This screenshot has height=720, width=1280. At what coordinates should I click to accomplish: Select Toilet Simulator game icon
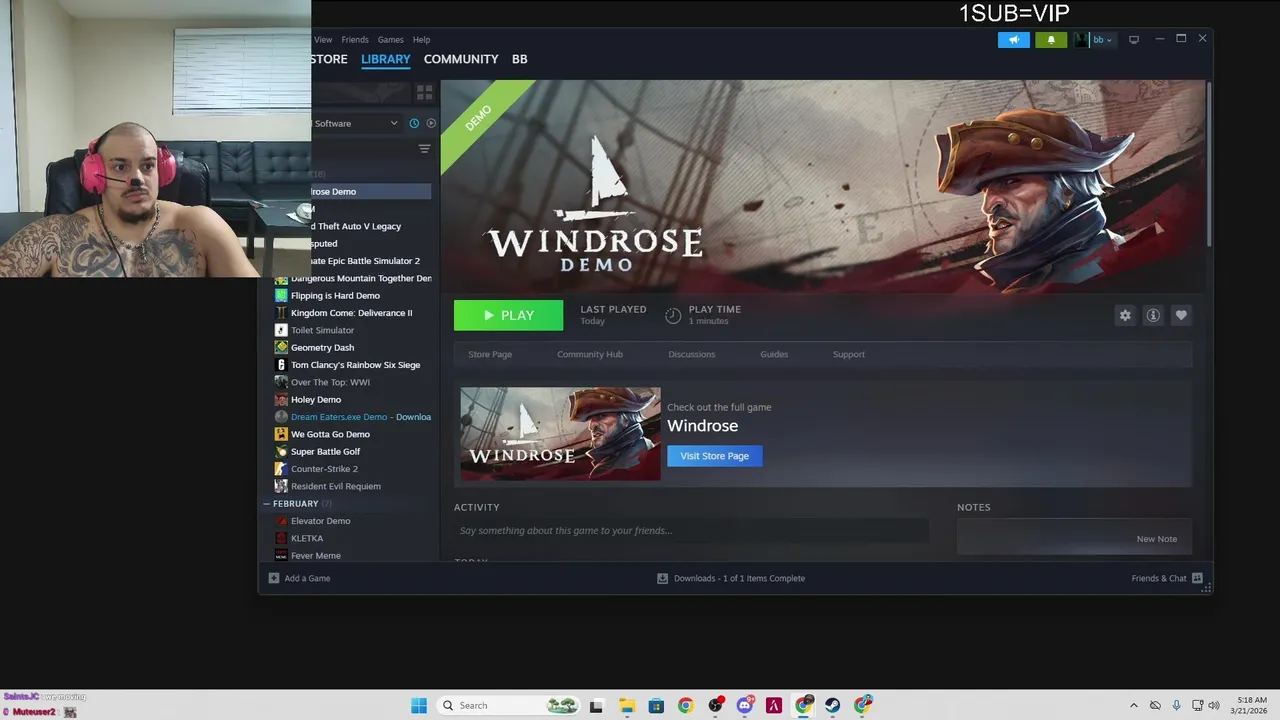[x=281, y=330]
